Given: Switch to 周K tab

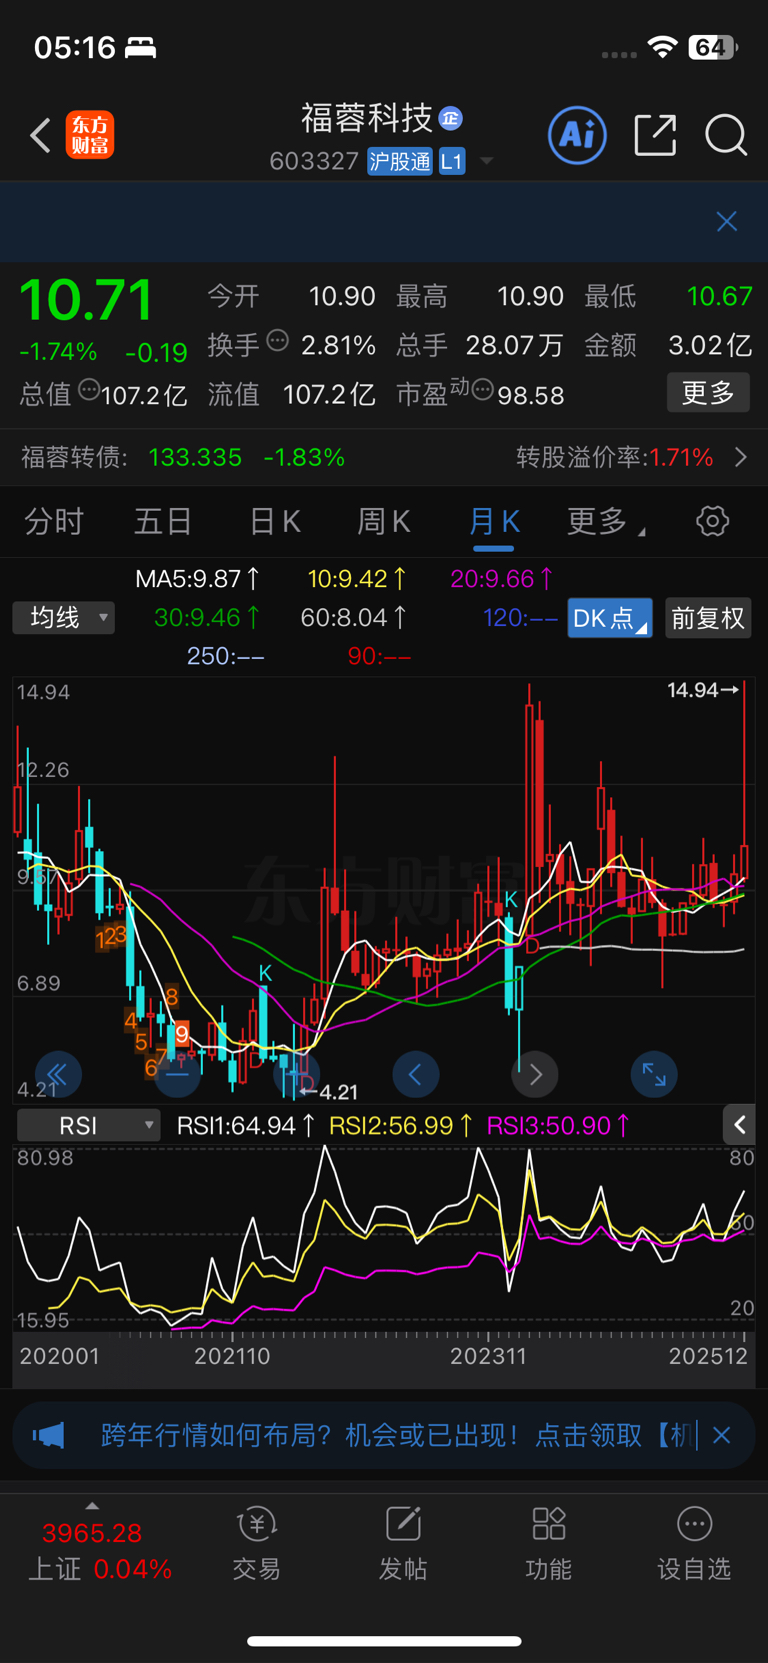Looking at the screenshot, I should [x=384, y=522].
